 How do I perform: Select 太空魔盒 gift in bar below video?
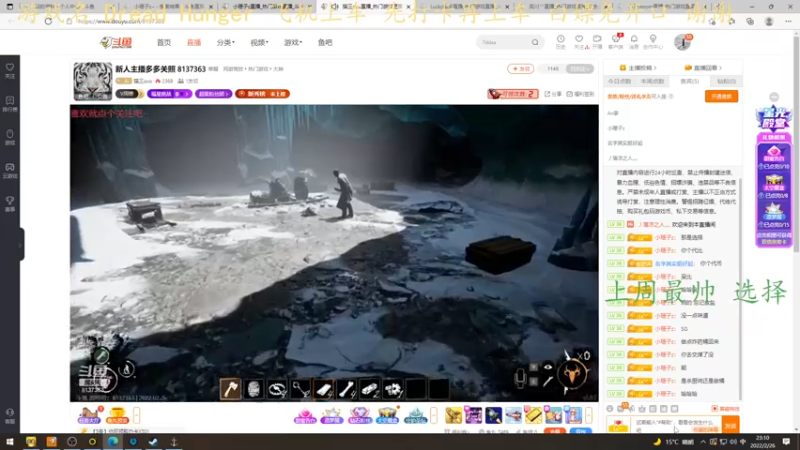click(x=387, y=415)
